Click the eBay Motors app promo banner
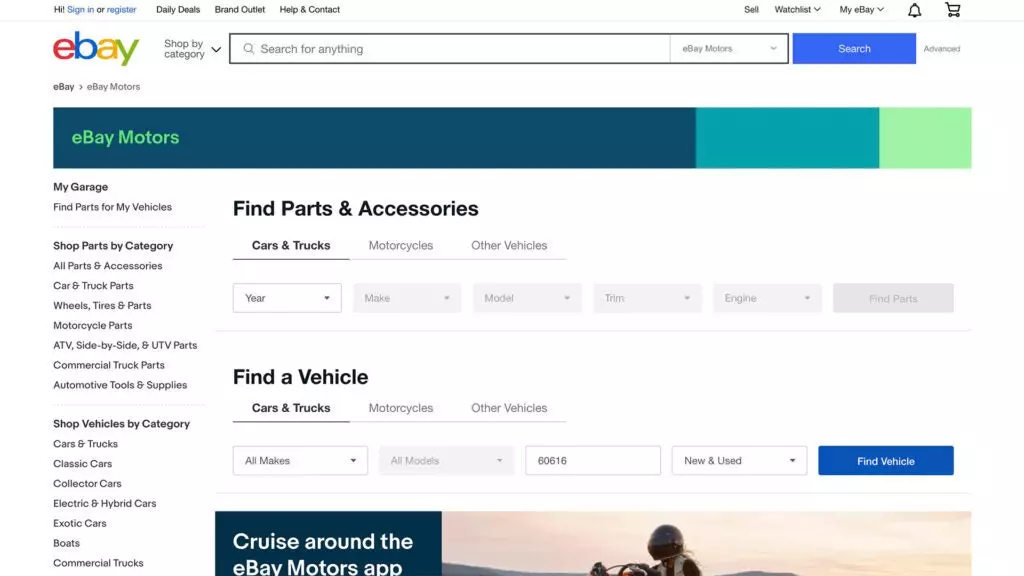This screenshot has width=1024, height=576. pyautogui.click(x=593, y=543)
